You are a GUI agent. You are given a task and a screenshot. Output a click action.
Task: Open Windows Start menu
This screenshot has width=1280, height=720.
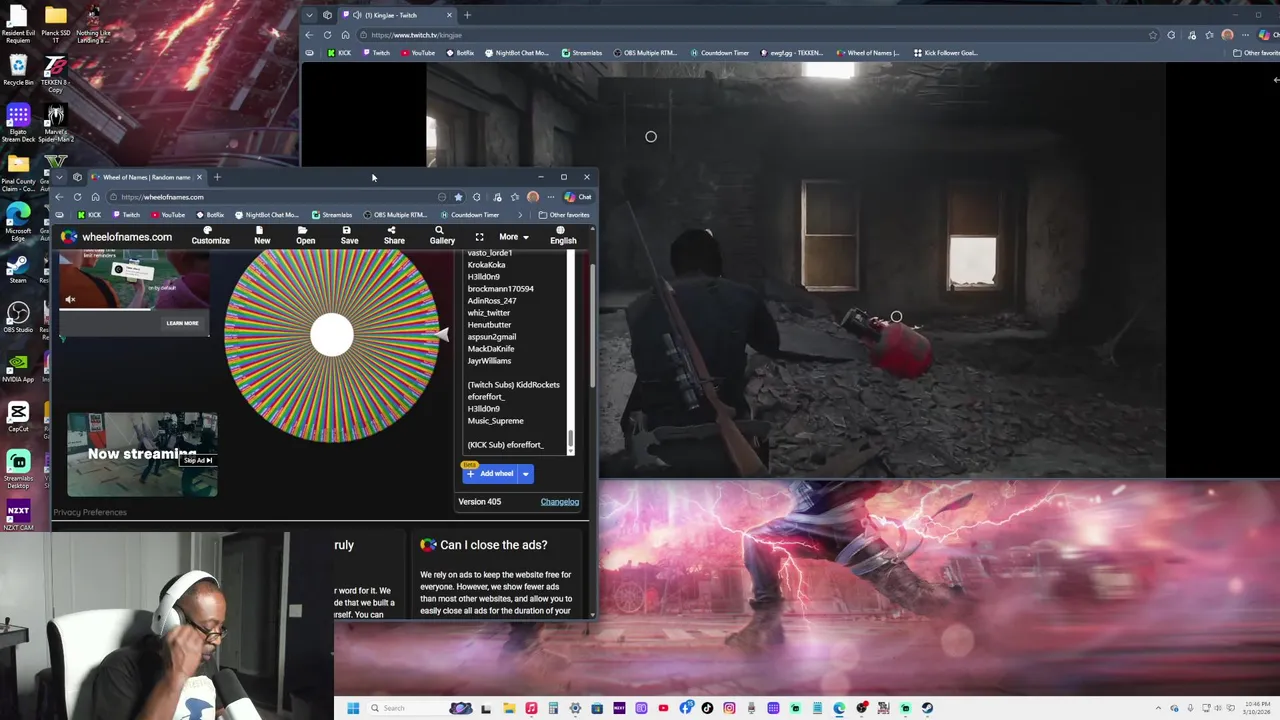point(353,708)
